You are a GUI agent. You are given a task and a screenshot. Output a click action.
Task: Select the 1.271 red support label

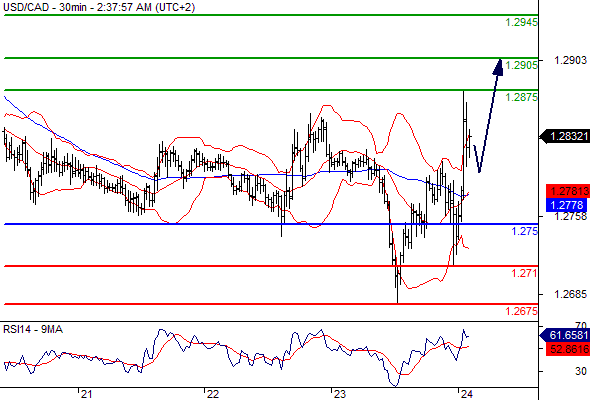(x=525, y=273)
